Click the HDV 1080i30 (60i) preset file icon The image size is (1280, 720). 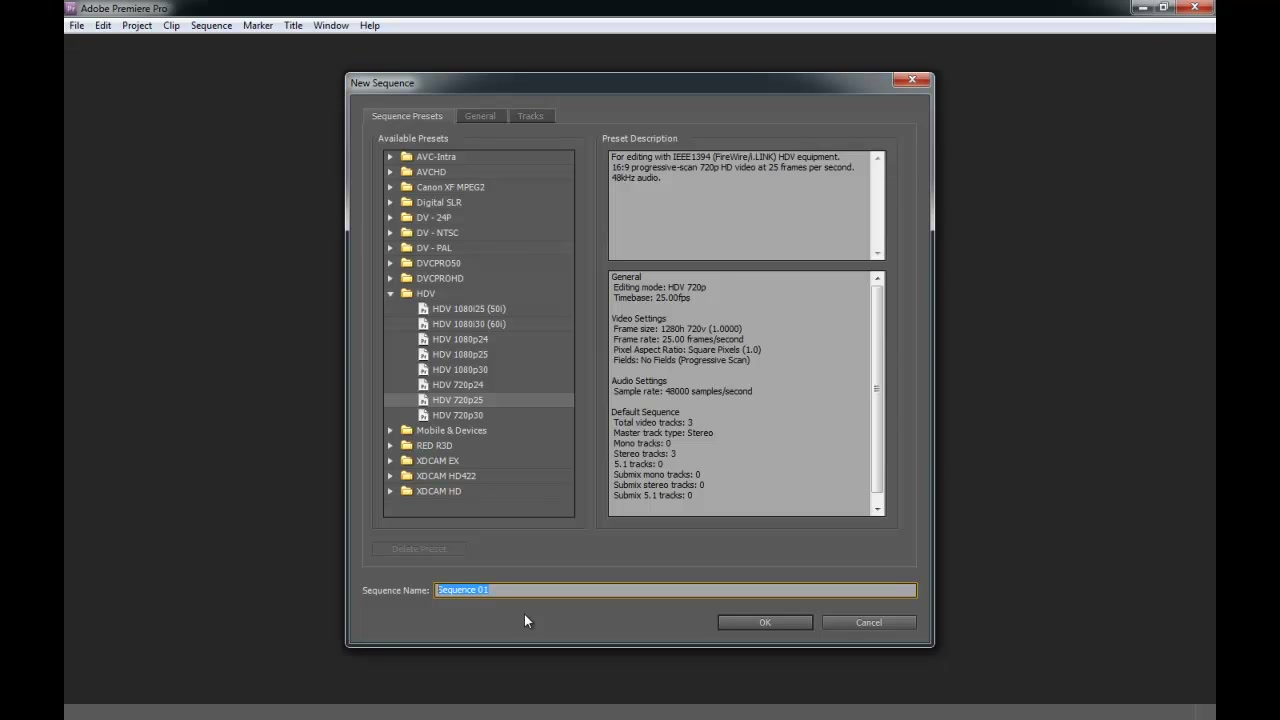[x=423, y=324]
